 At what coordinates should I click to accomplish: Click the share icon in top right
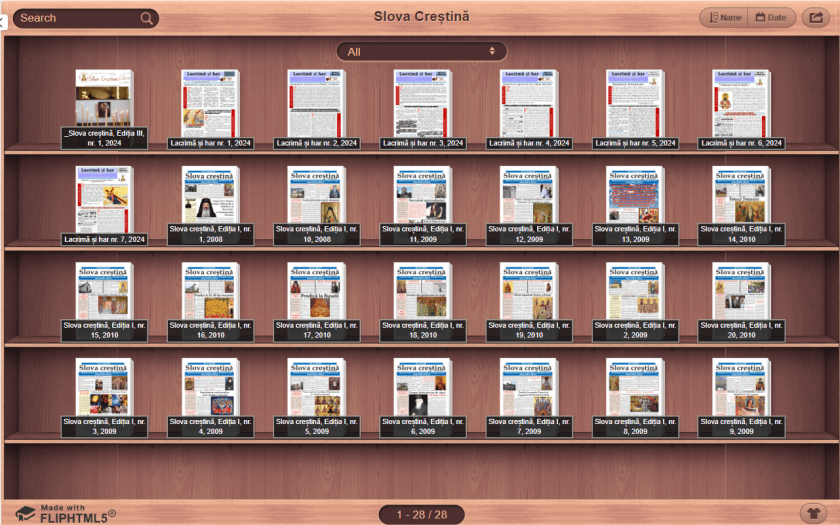pos(814,17)
